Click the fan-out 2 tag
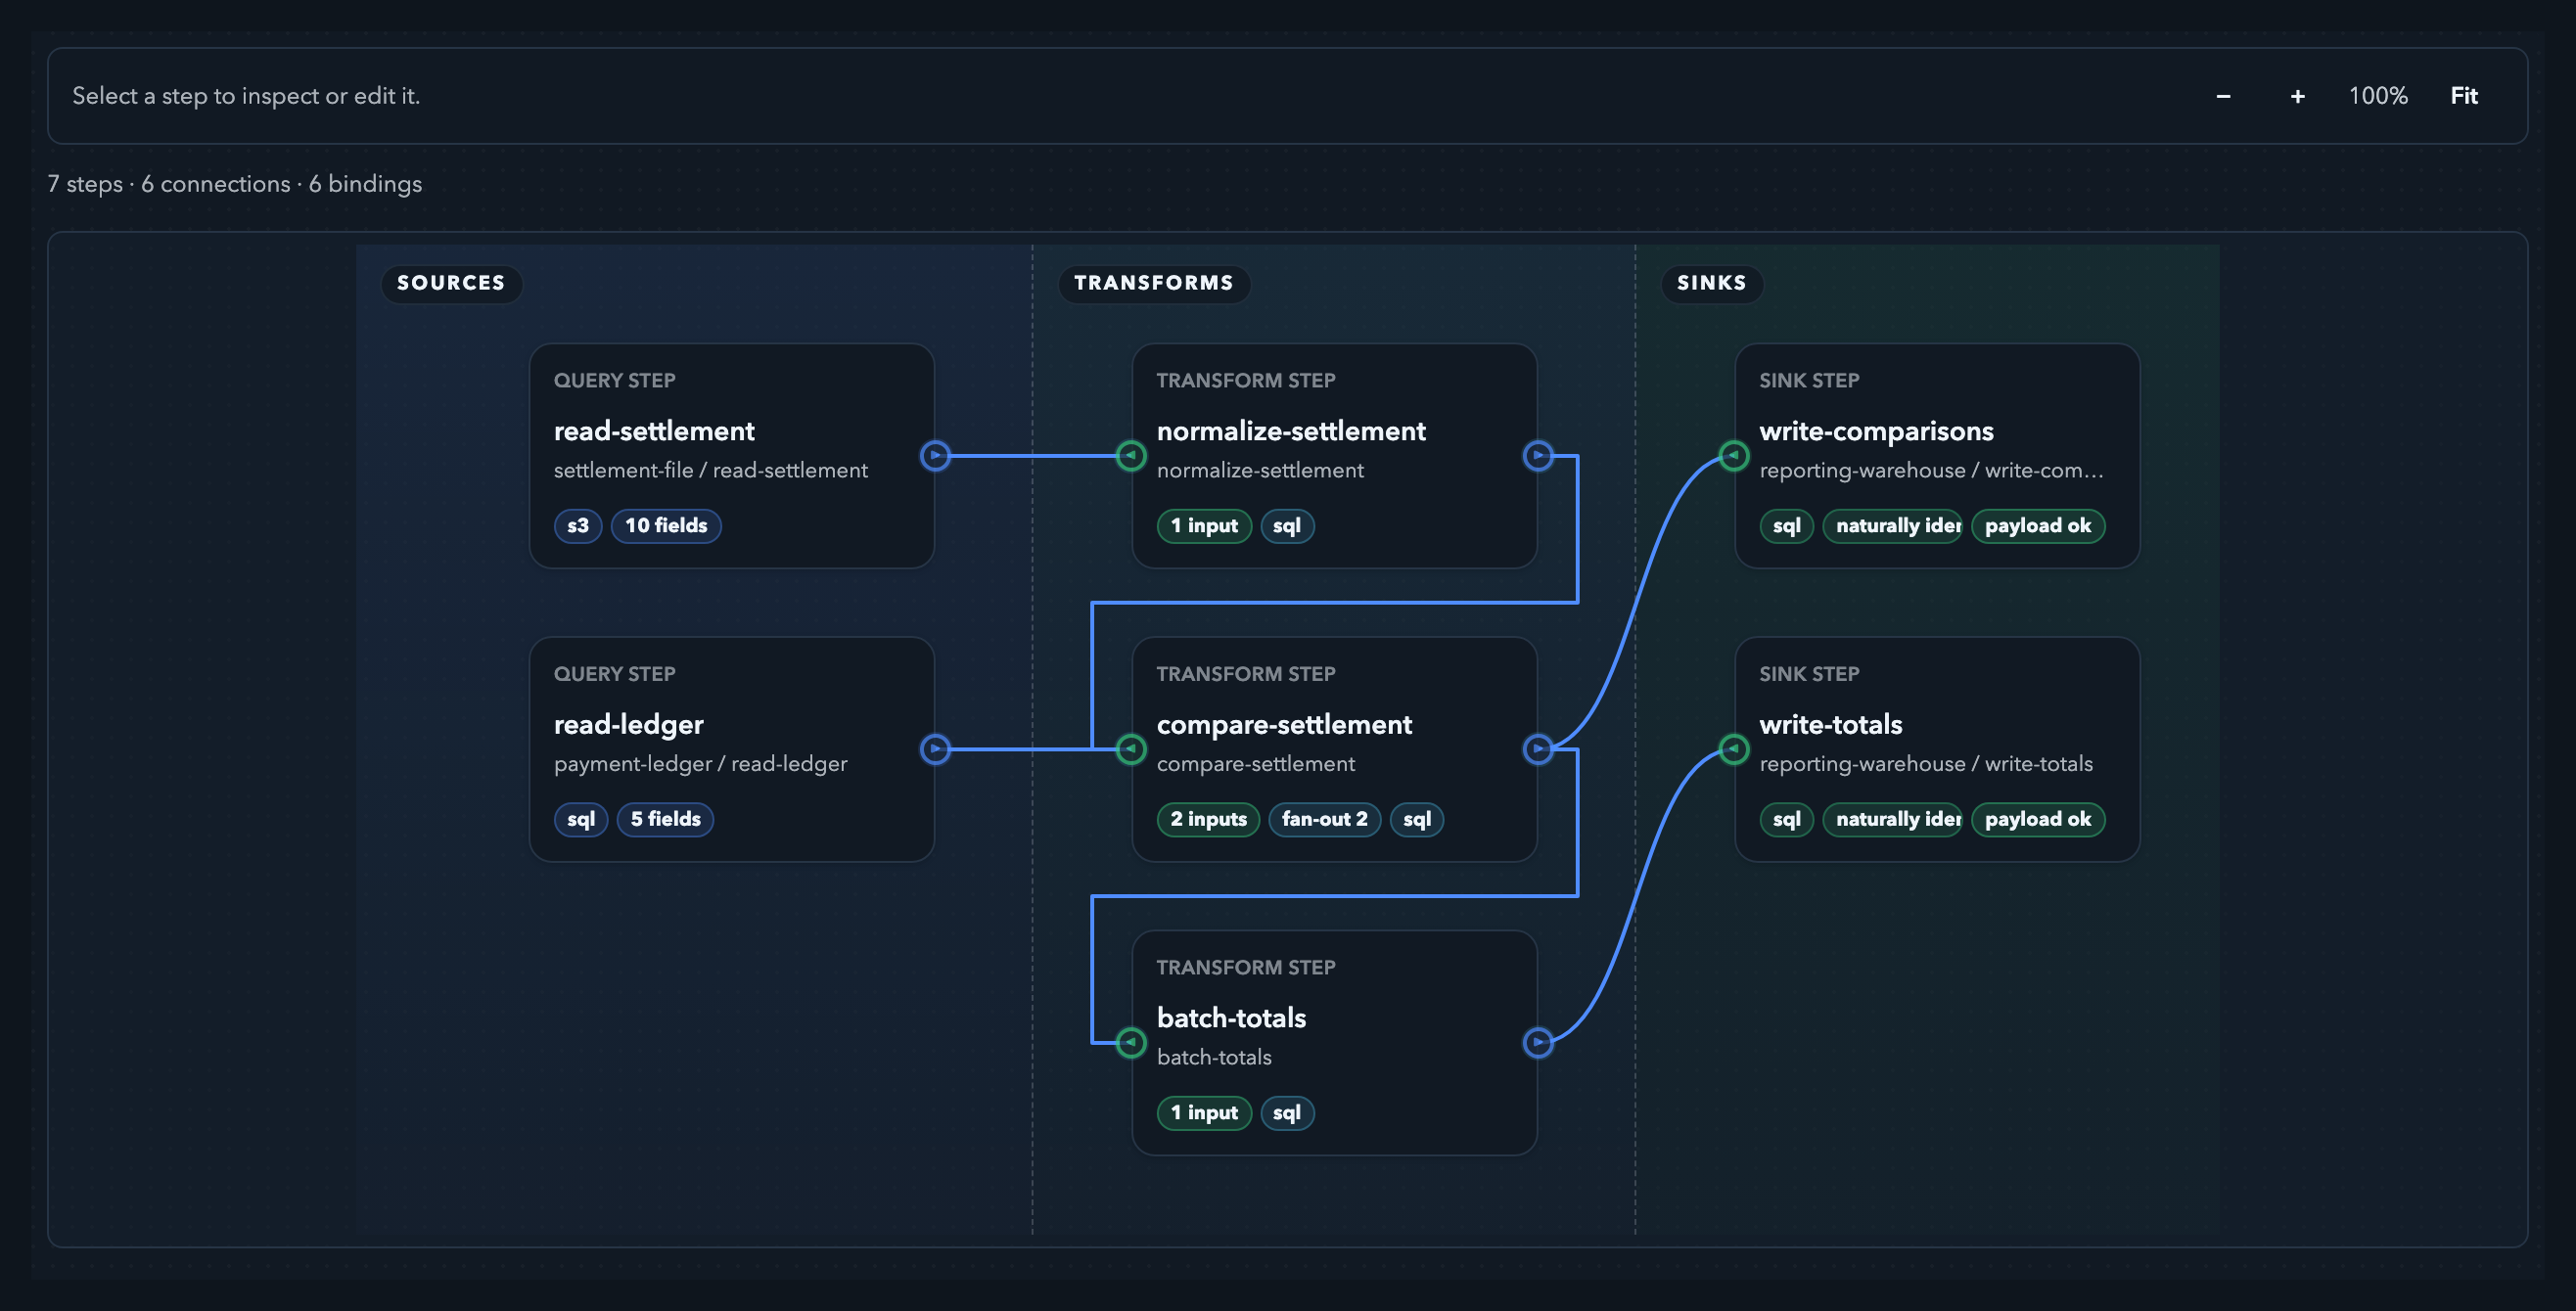The image size is (2576, 1311). (1325, 819)
